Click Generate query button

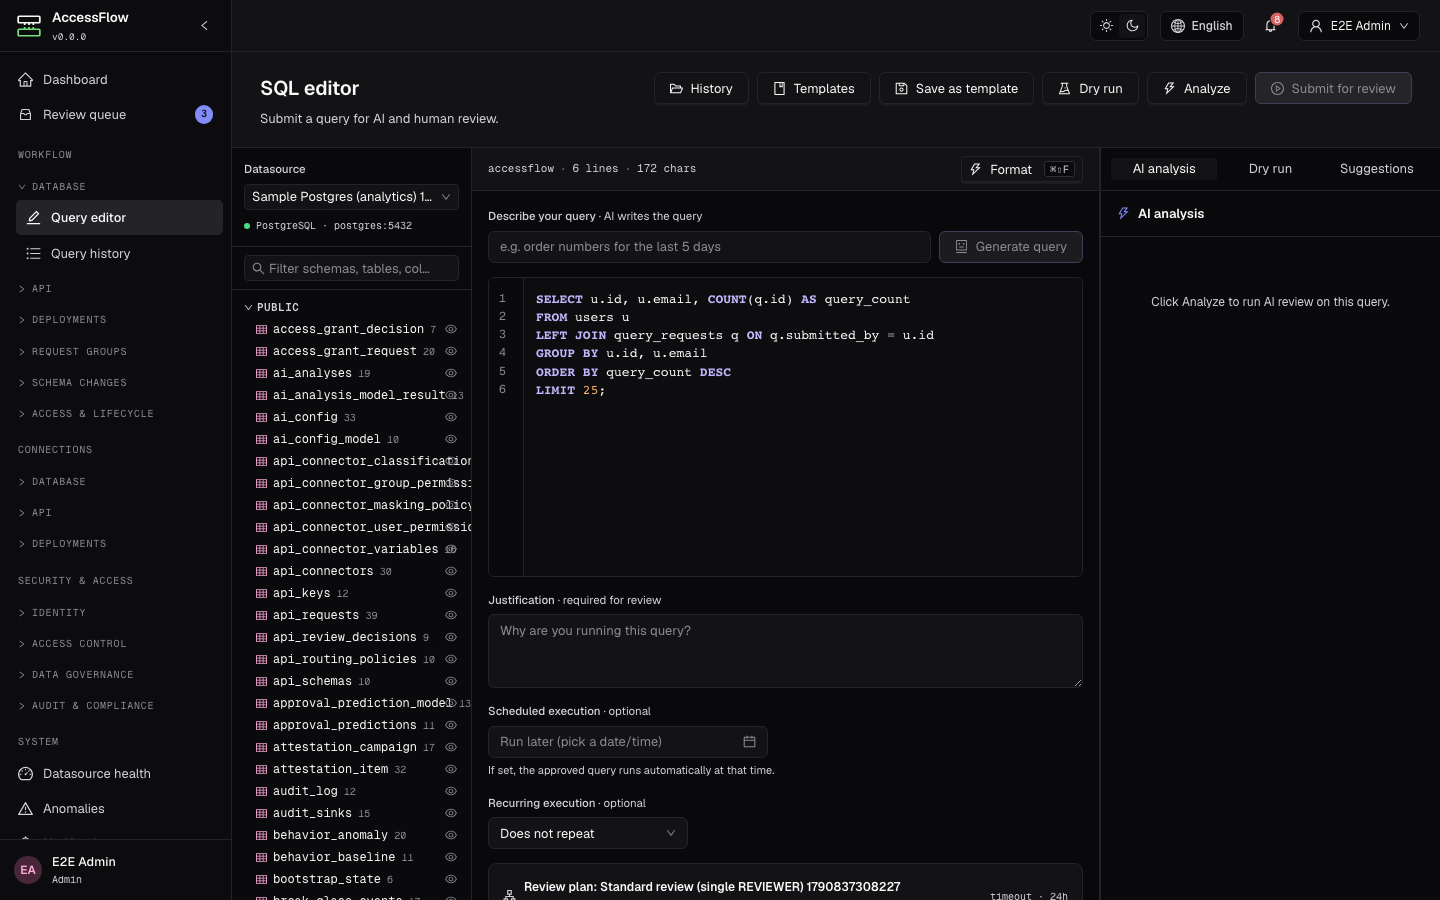click(x=1010, y=247)
